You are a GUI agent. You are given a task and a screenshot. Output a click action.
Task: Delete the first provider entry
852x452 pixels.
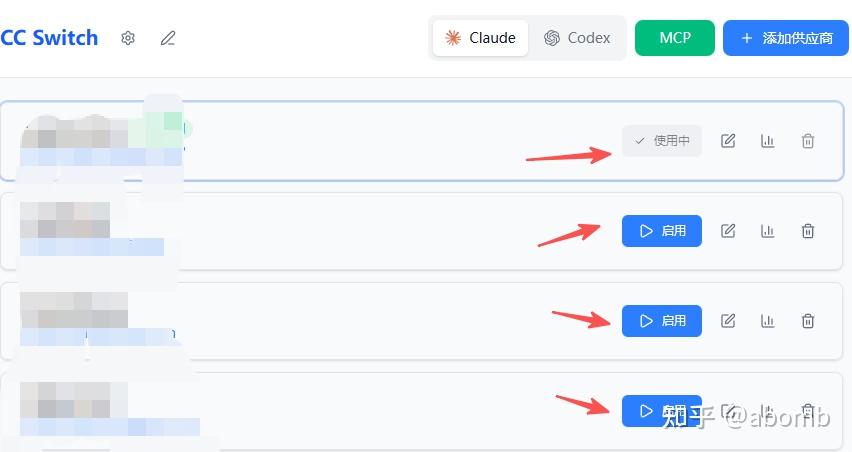808,141
